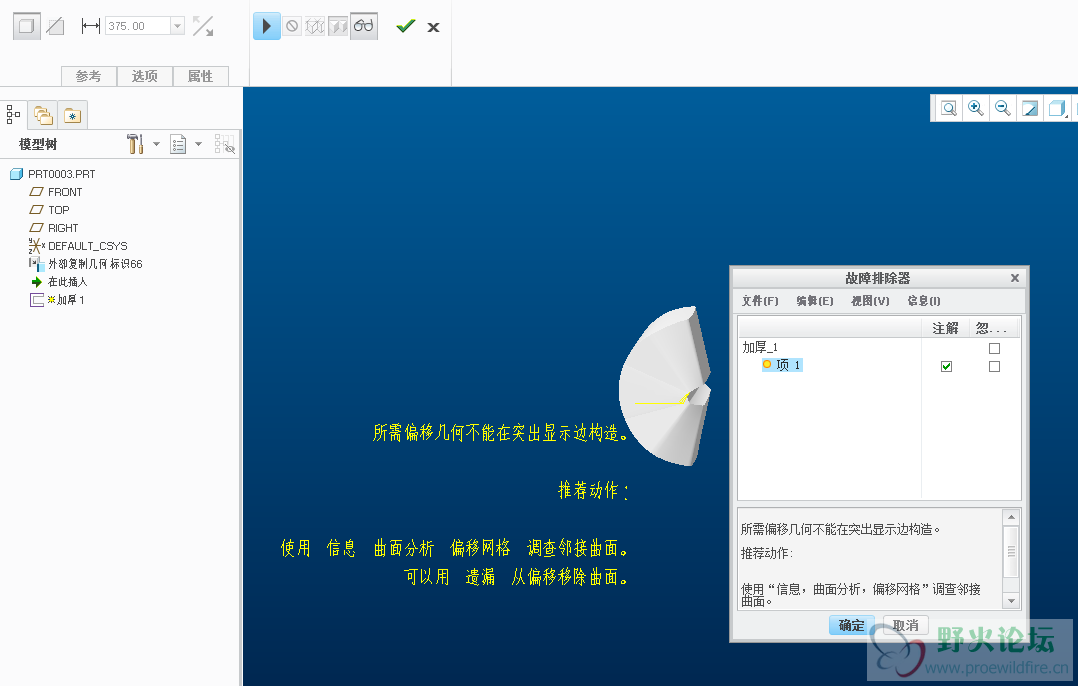This screenshot has height=686, width=1078.
Task: Switch to the folder browser navigator tab
Action: click(x=43, y=115)
